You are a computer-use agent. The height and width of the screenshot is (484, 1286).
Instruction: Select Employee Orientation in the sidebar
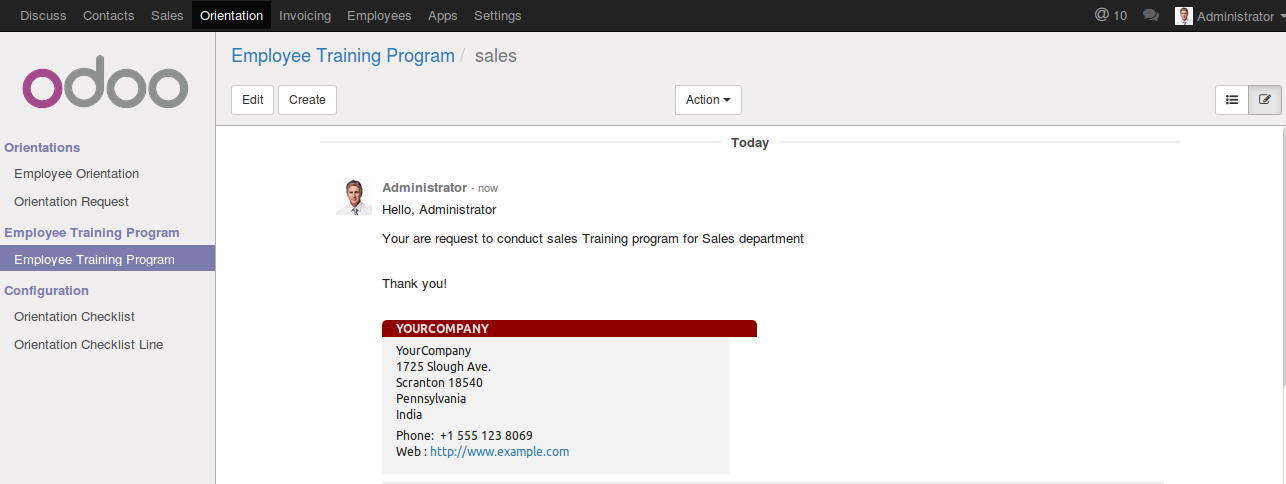pyautogui.click(x=76, y=174)
